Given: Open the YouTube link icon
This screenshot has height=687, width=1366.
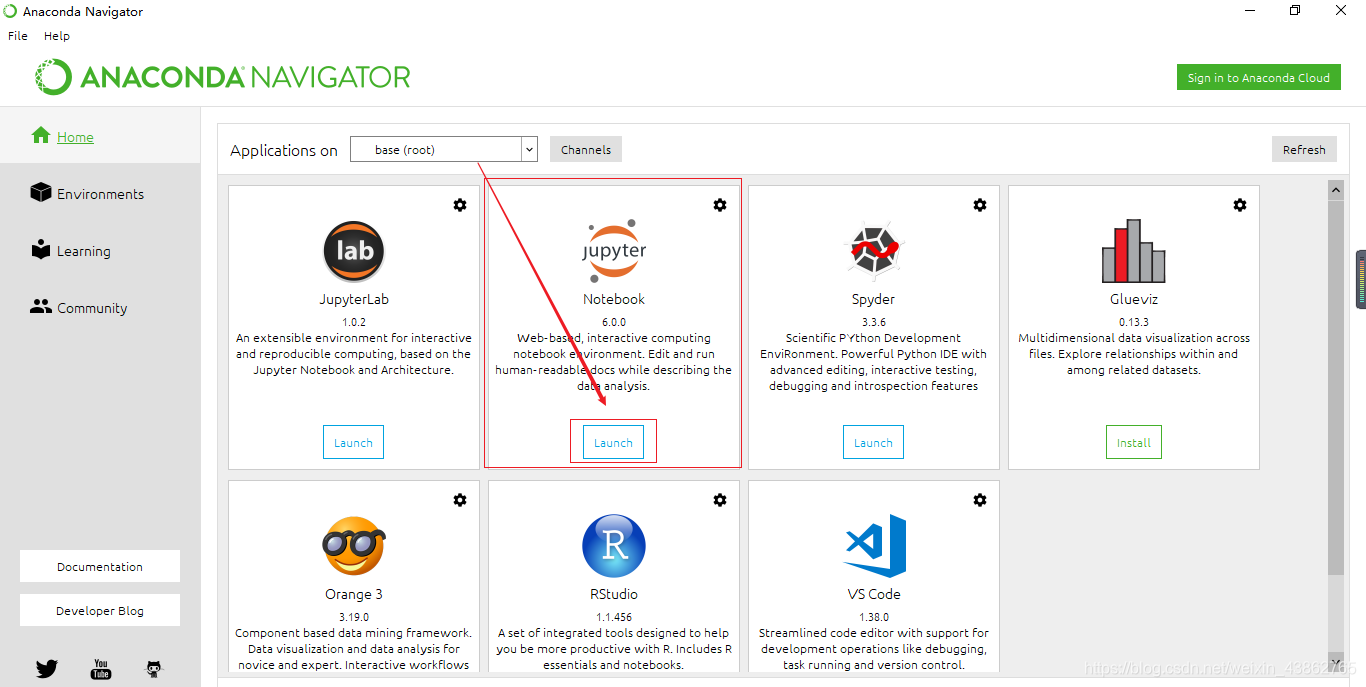Looking at the screenshot, I should (x=101, y=669).
